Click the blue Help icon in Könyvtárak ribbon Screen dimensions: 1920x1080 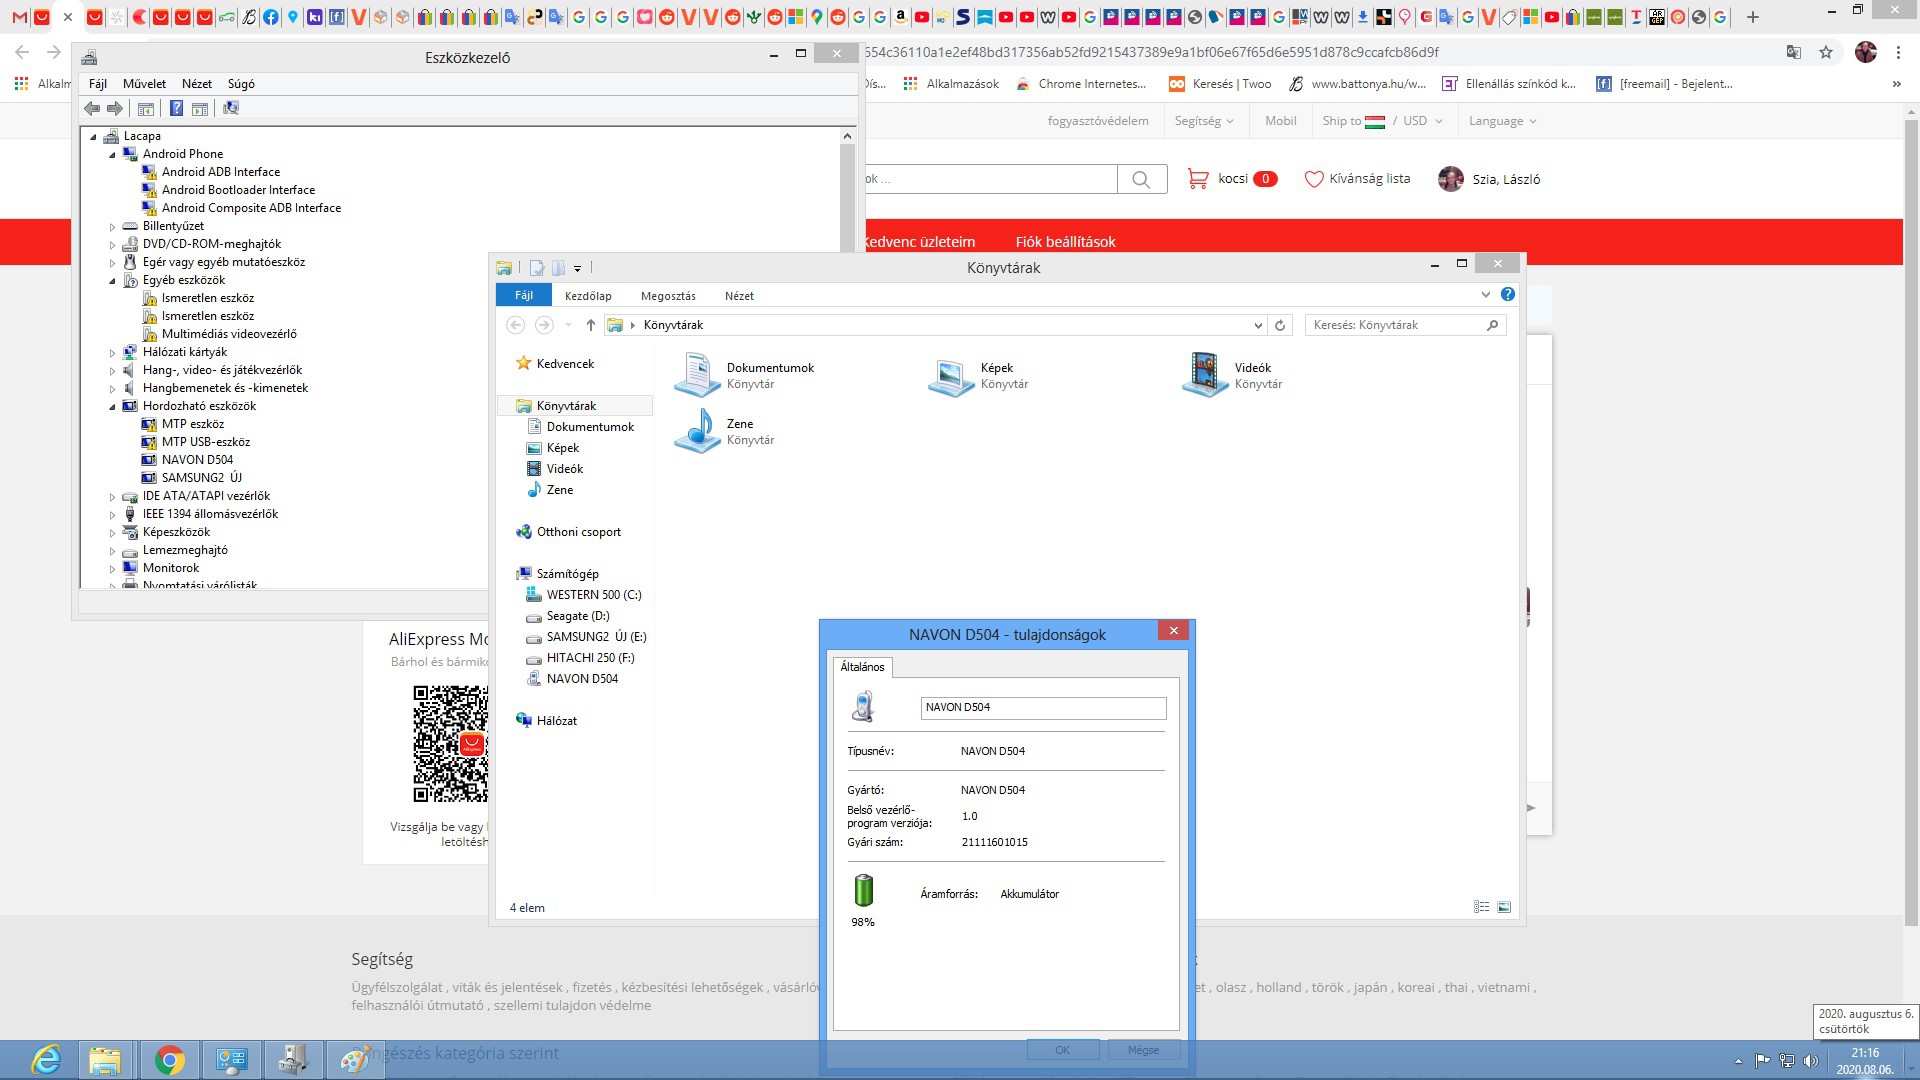point(1508,294)
